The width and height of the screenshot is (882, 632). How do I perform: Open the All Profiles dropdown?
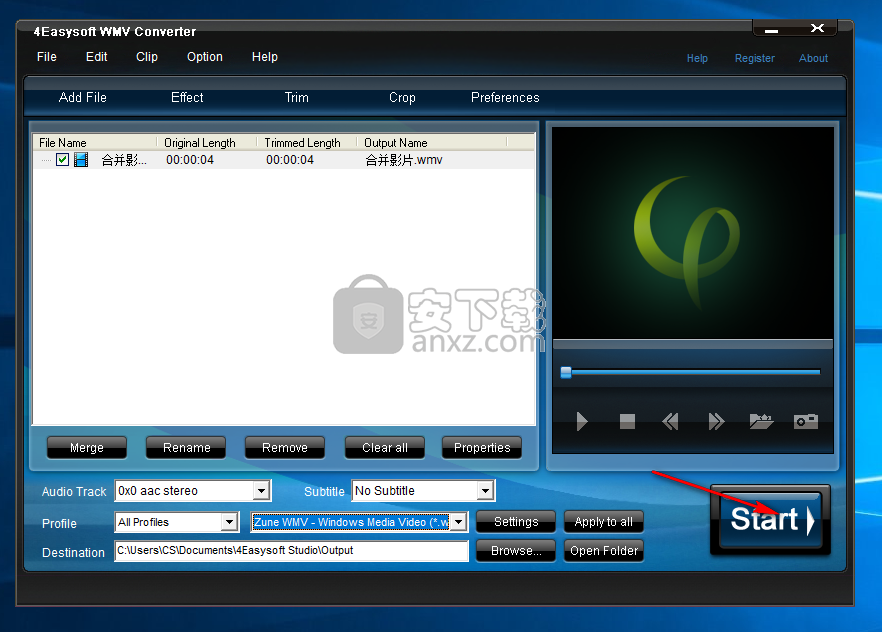coord(229,522)
